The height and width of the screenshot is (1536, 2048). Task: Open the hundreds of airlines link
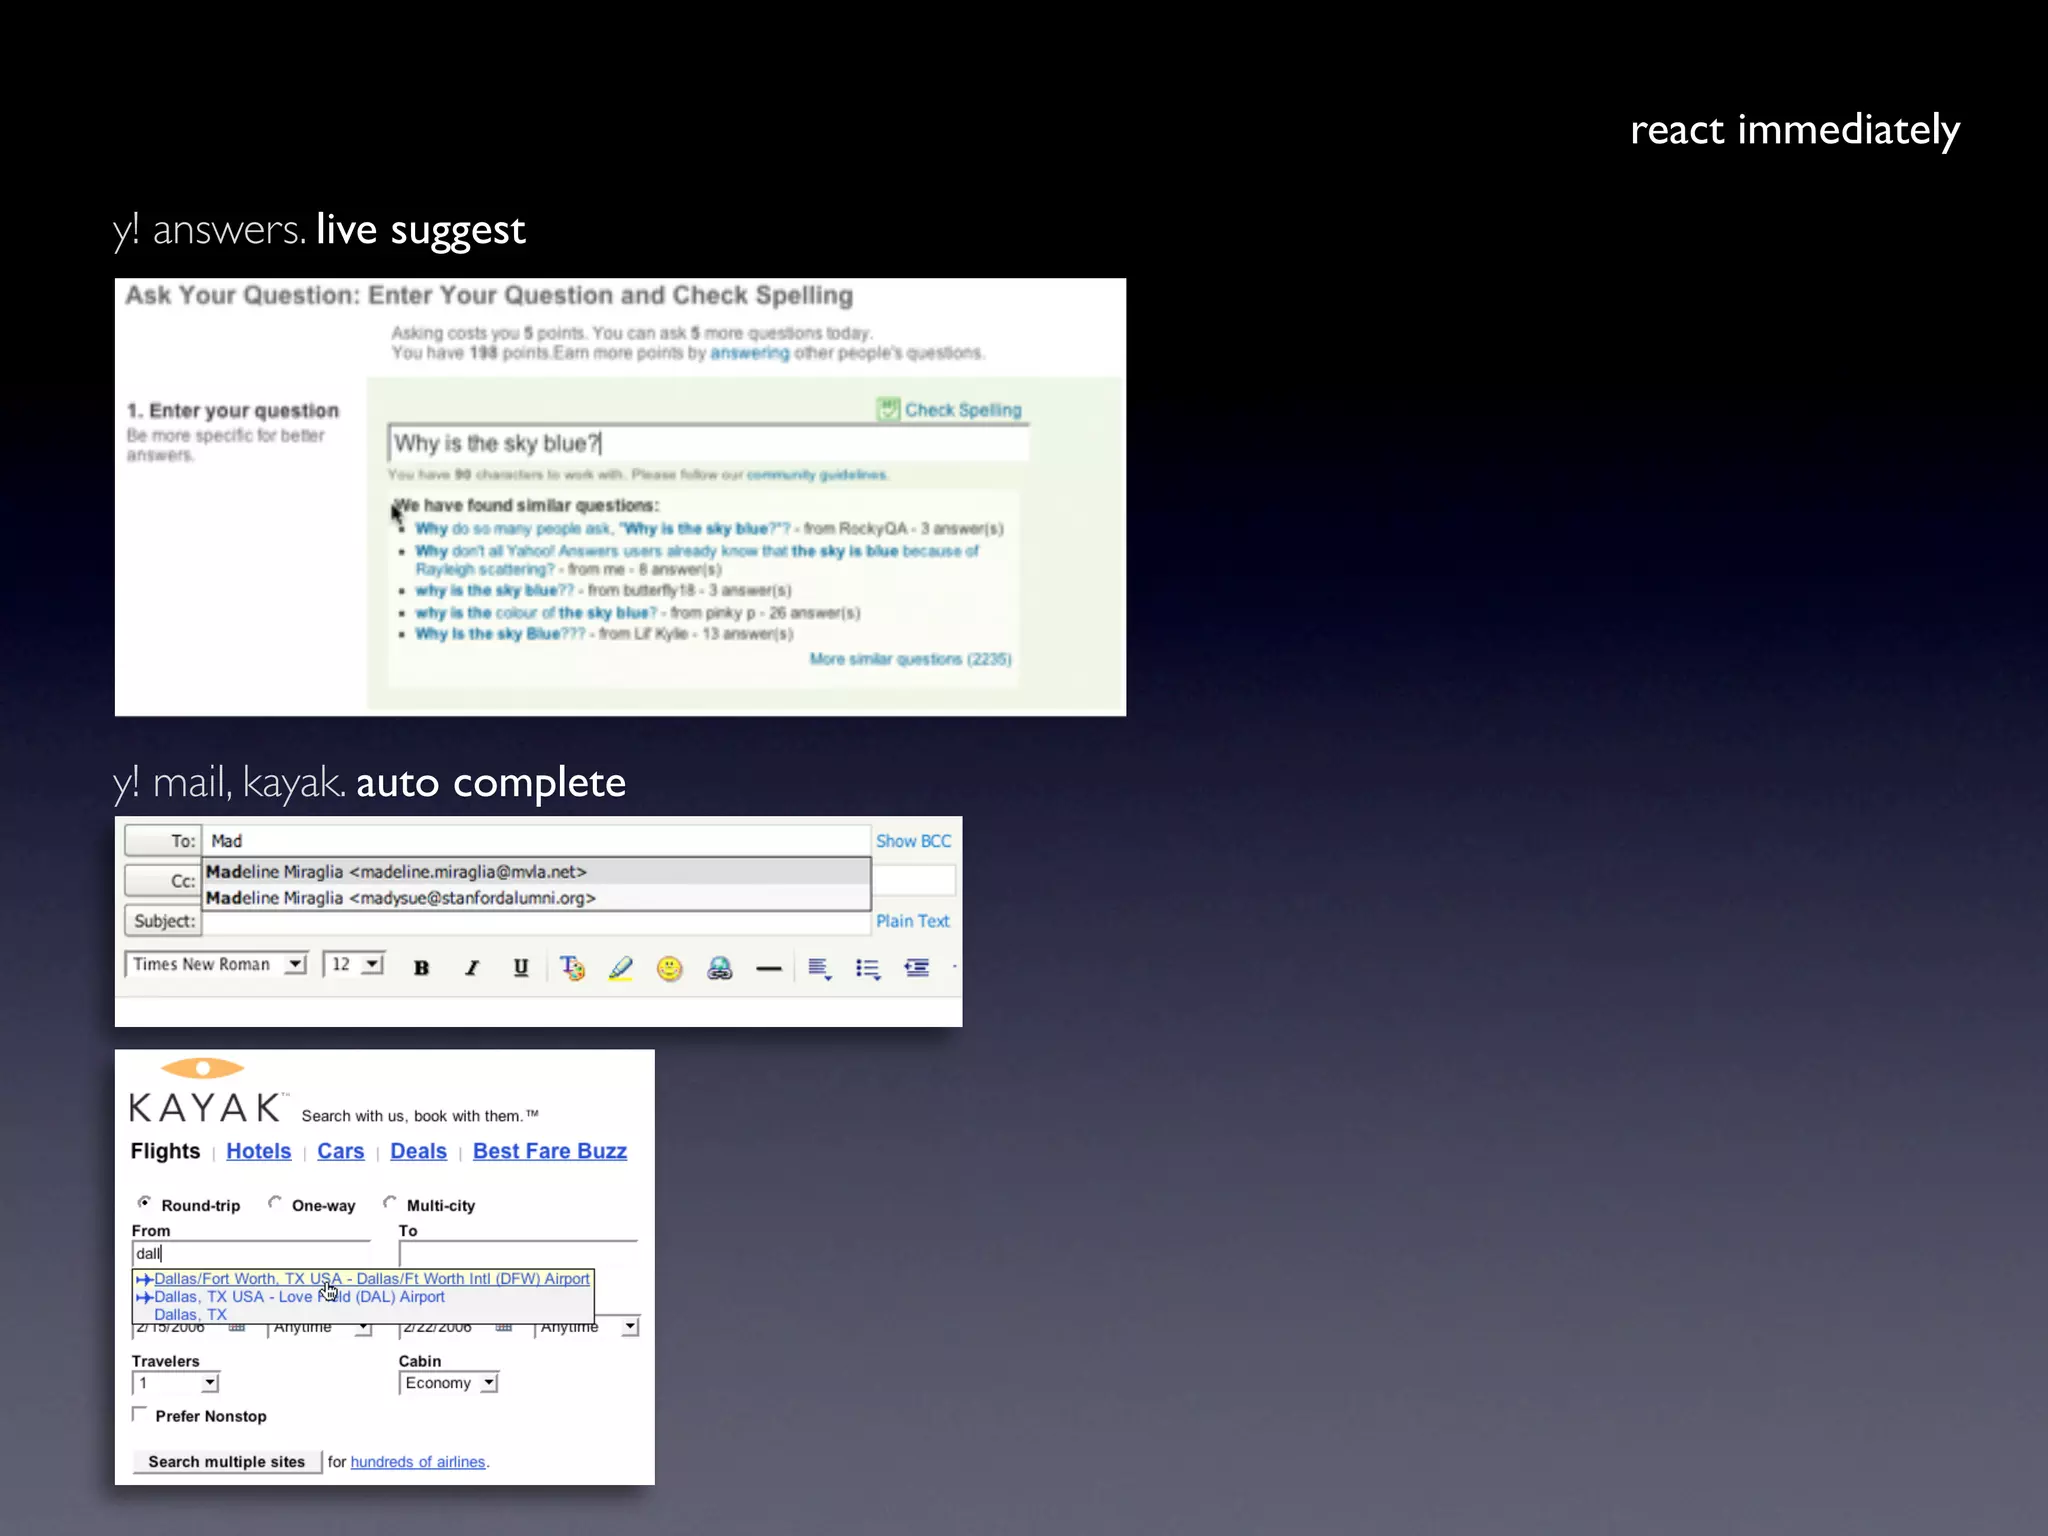pos(418,1462)
